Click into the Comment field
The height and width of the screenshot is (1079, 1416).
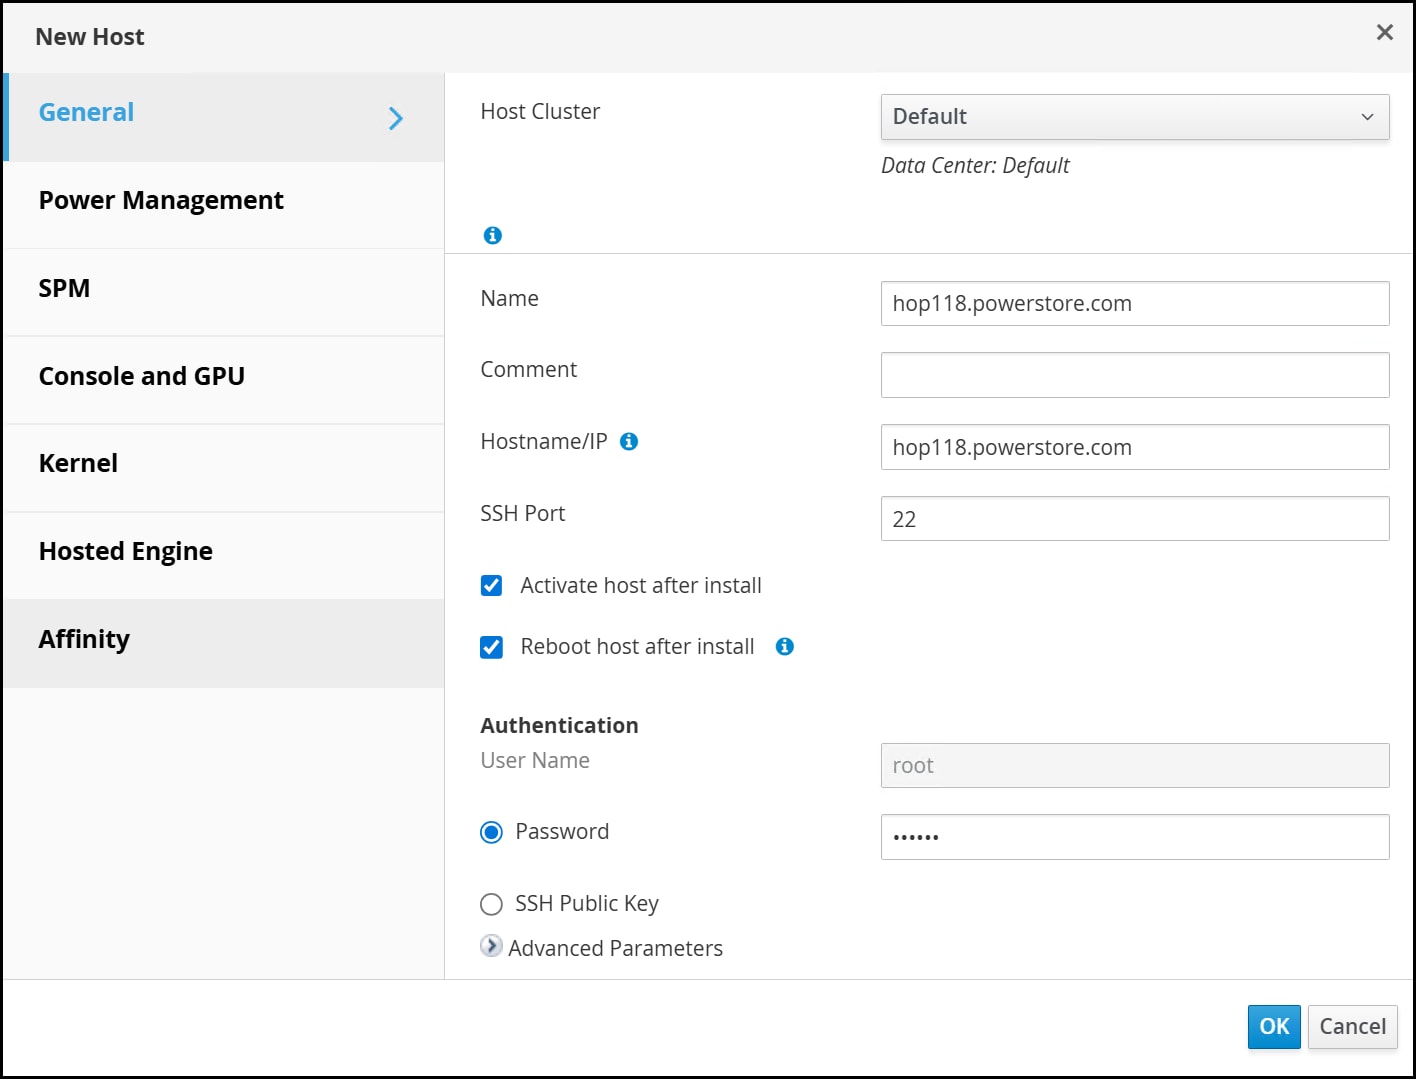[x=1135, y=375]
